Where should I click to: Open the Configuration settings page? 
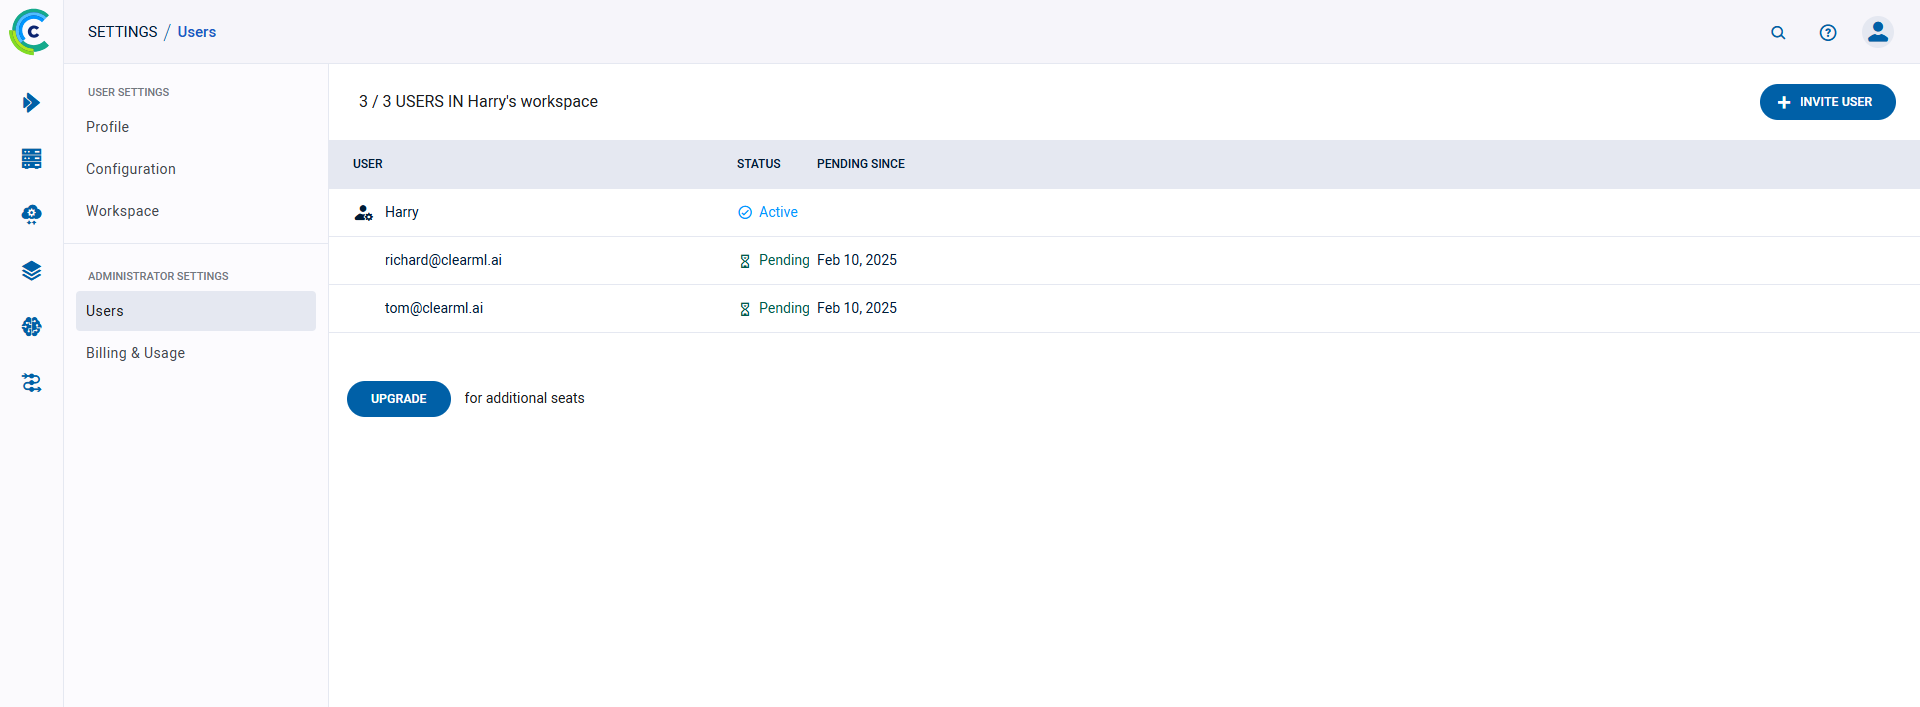131,169
